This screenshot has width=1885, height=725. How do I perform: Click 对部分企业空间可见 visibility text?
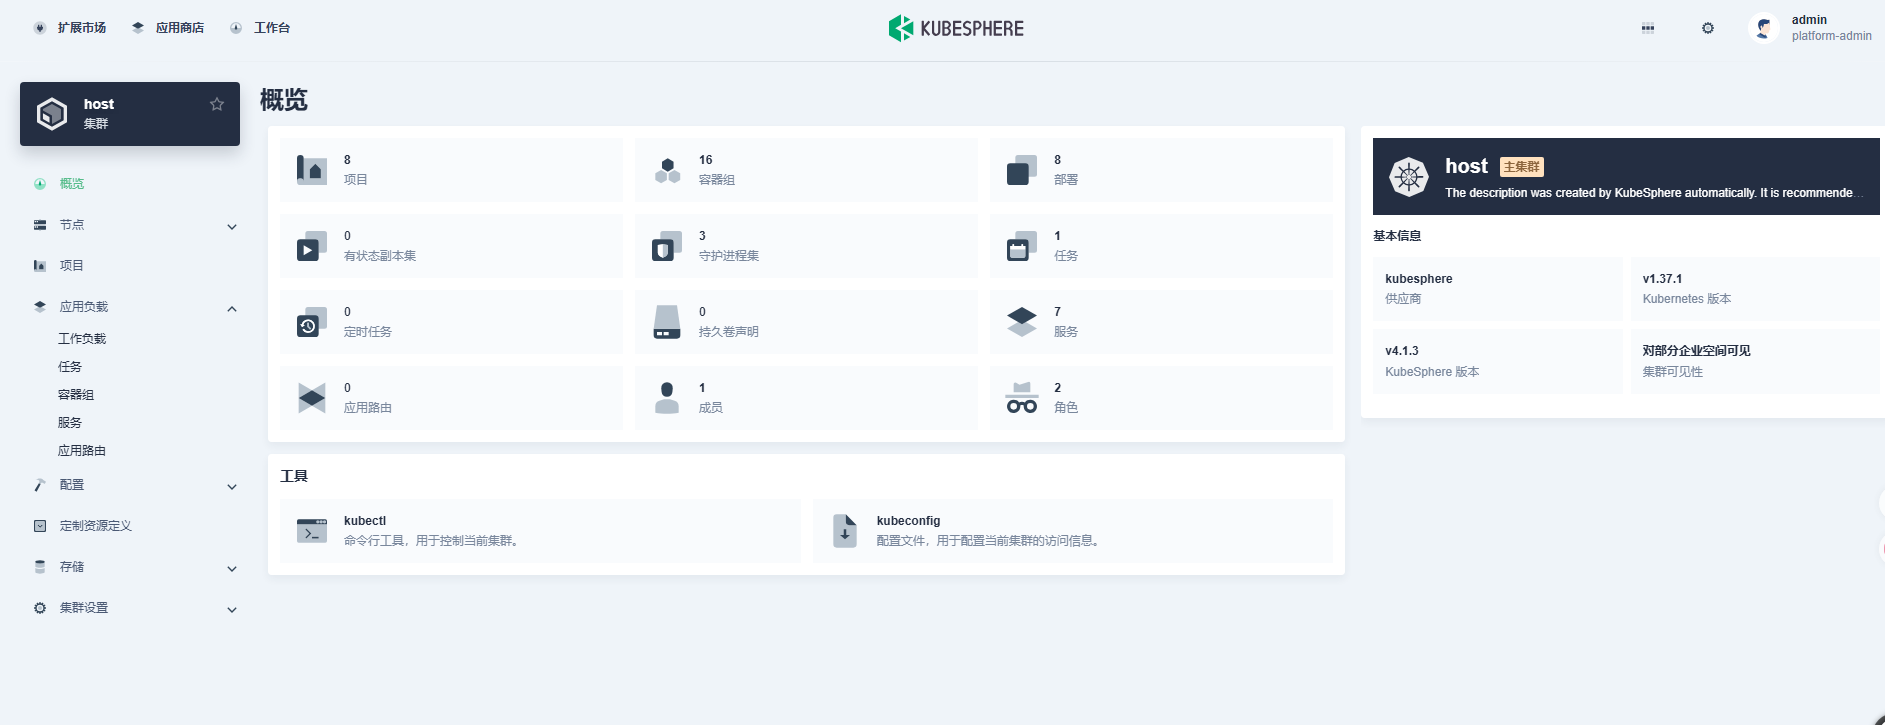click(1696, 351)
